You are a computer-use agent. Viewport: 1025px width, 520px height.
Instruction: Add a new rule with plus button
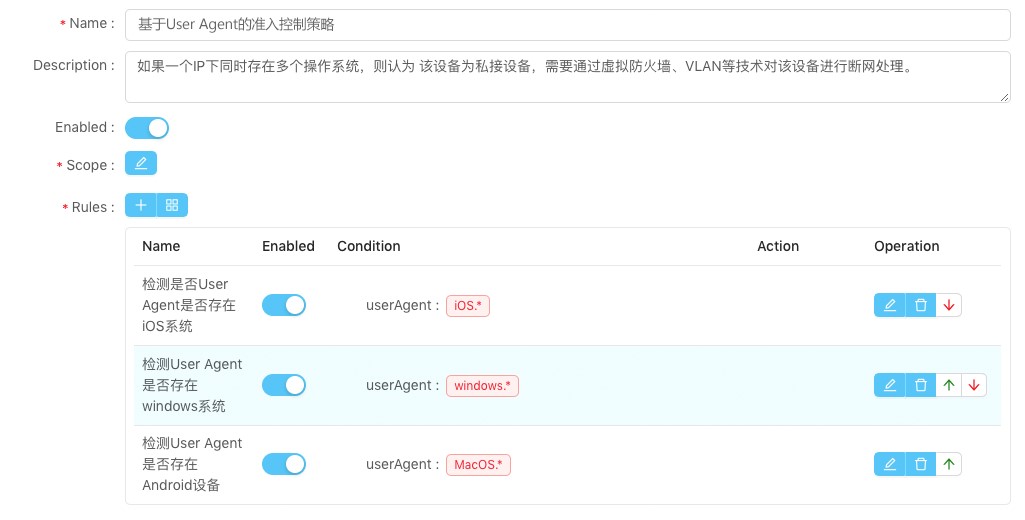click(141, 205)
